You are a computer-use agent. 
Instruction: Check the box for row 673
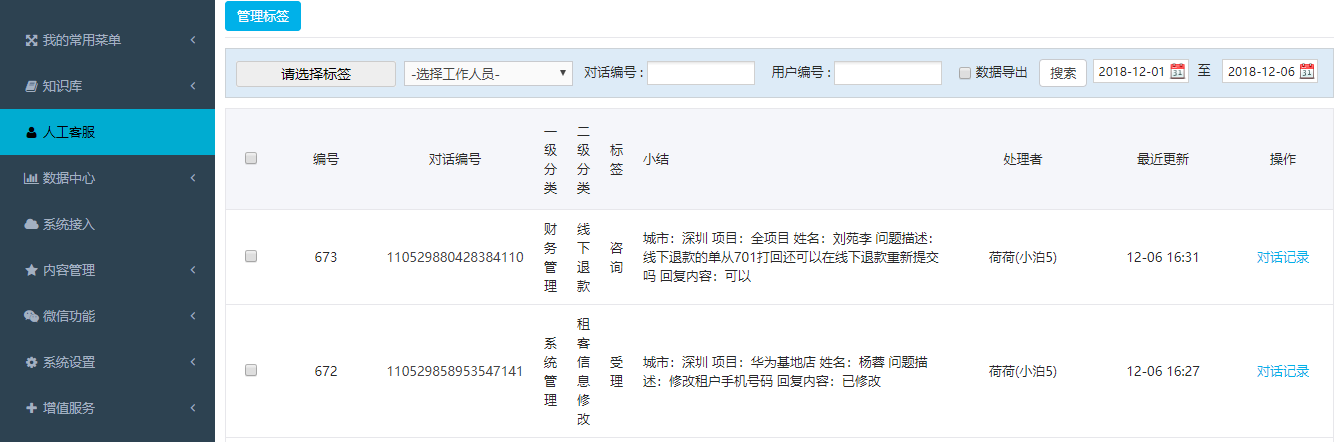[251, 257]
